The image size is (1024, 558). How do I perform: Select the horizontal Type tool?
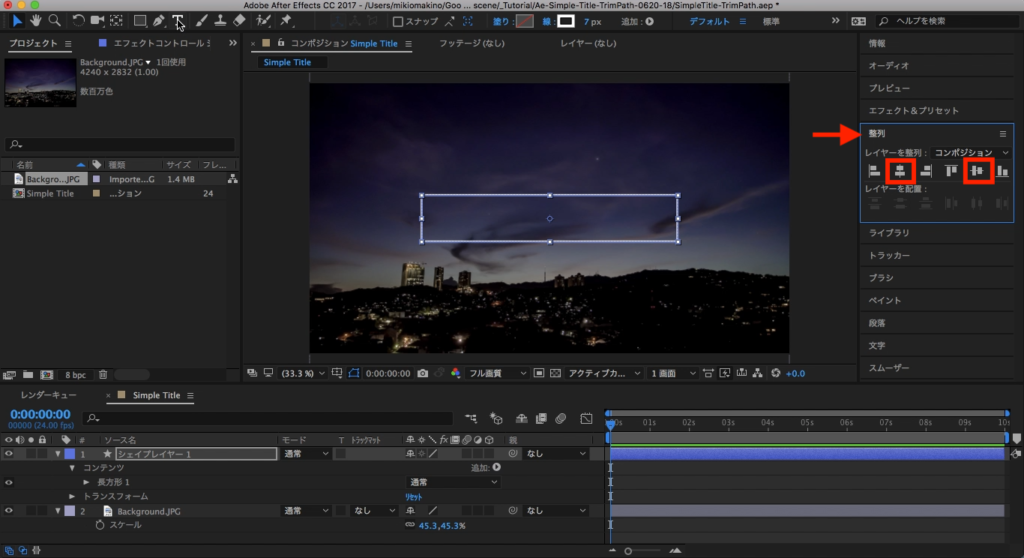coord(178,20)
